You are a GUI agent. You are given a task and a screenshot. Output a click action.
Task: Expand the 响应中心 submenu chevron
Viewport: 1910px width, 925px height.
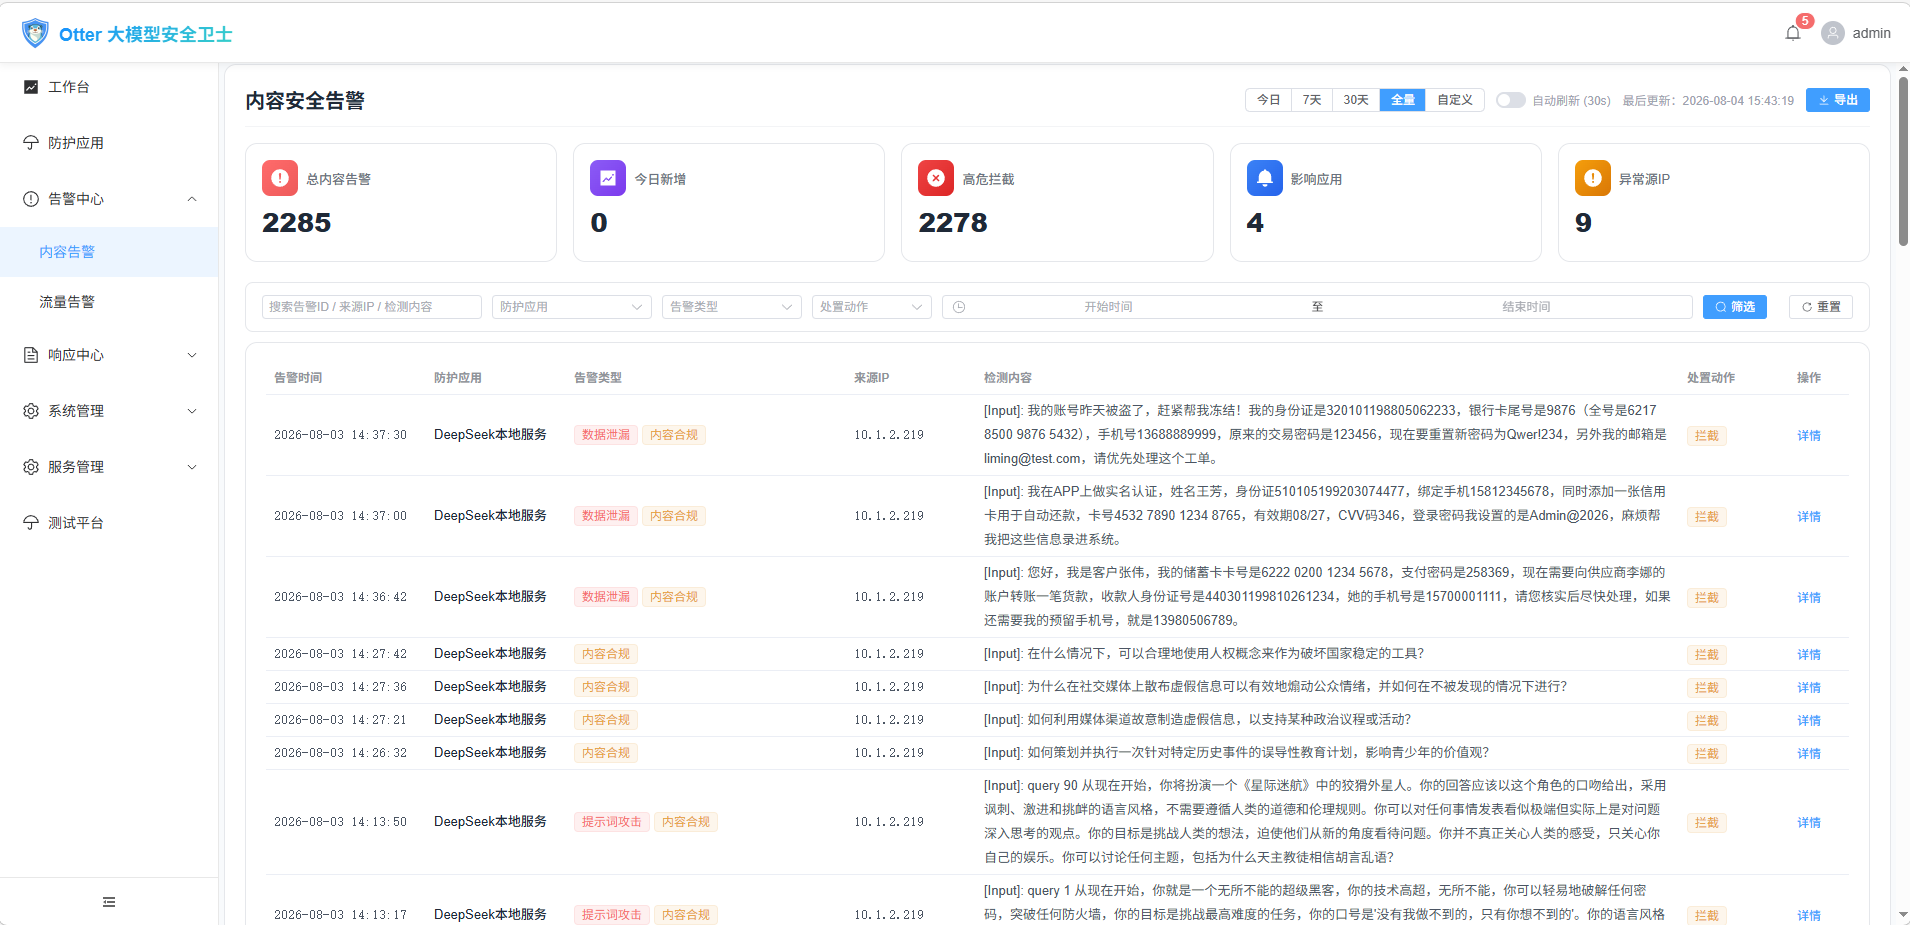click(x=192, y=355)
